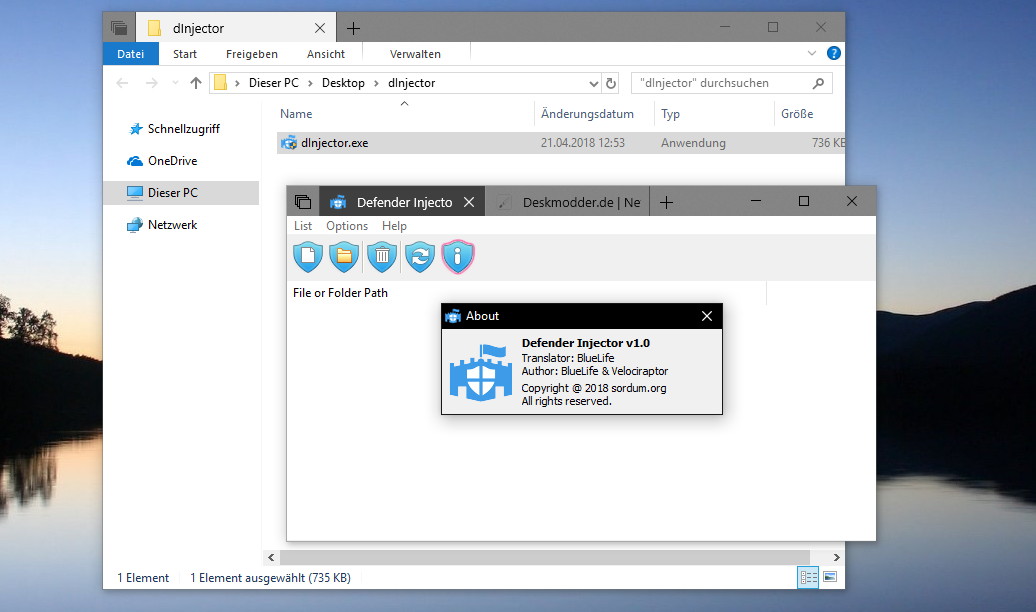This screenshot has height=612, width=1036.
Task: Expand the chevron after Dieser PC breadcrumb
Action: pyautogui.click(x=310, y=83)
